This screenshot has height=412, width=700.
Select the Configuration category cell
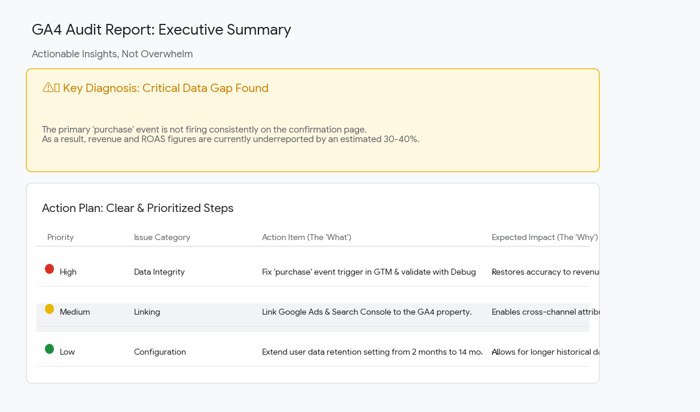pos(160,352)
